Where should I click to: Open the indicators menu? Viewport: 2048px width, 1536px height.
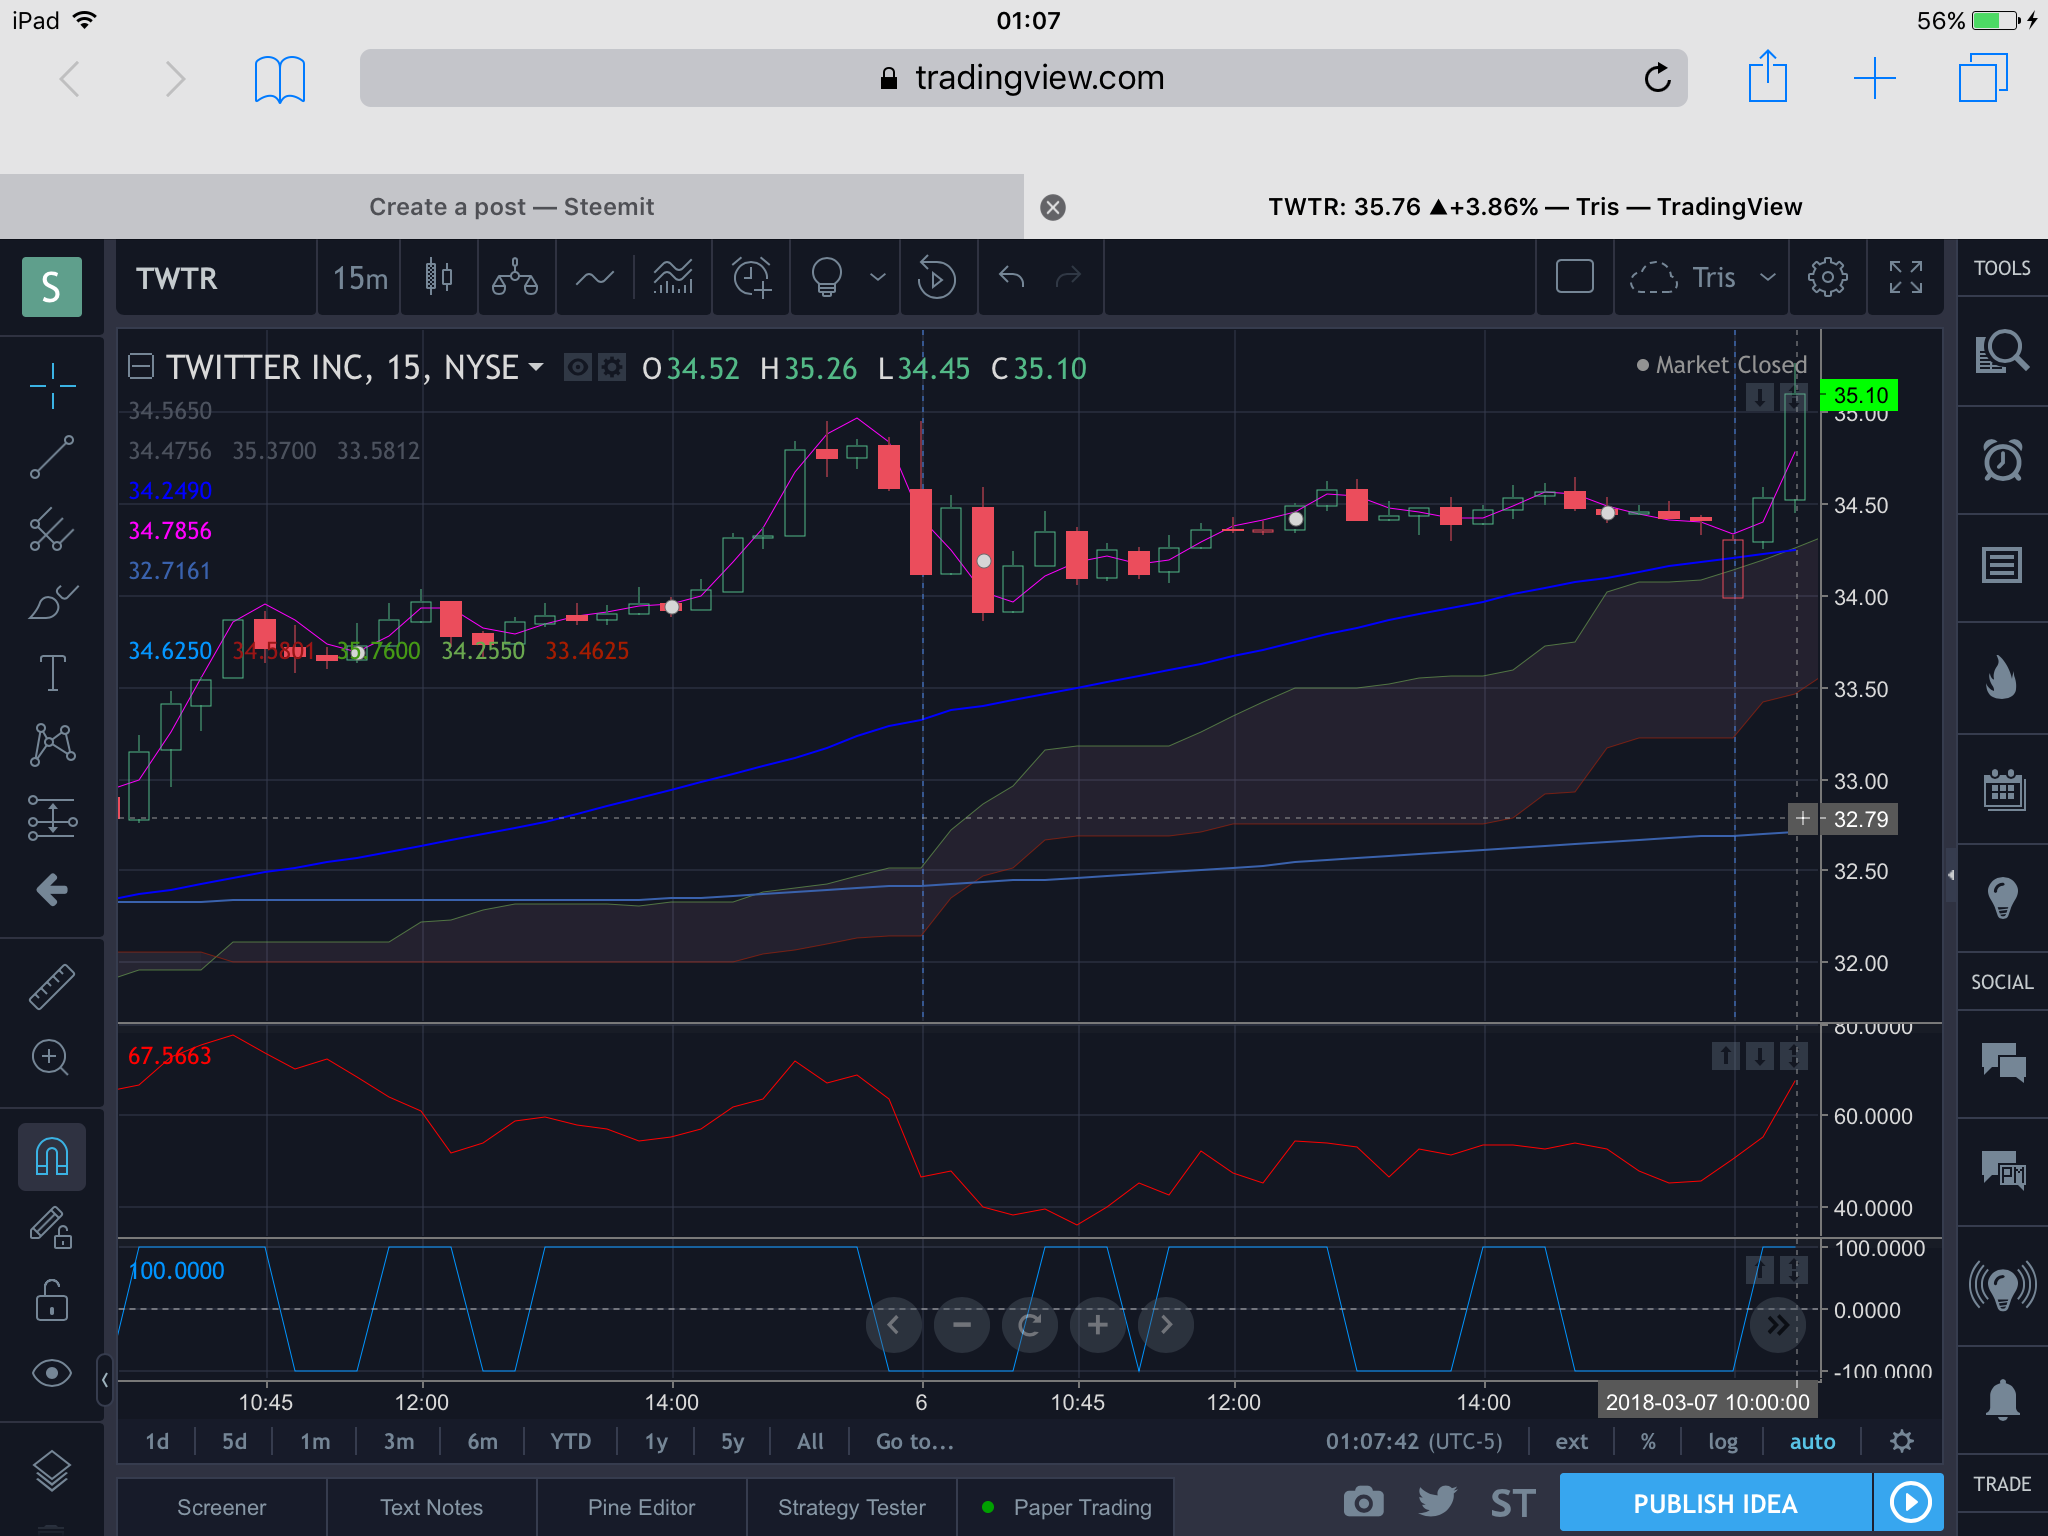[x=595, y=277]
